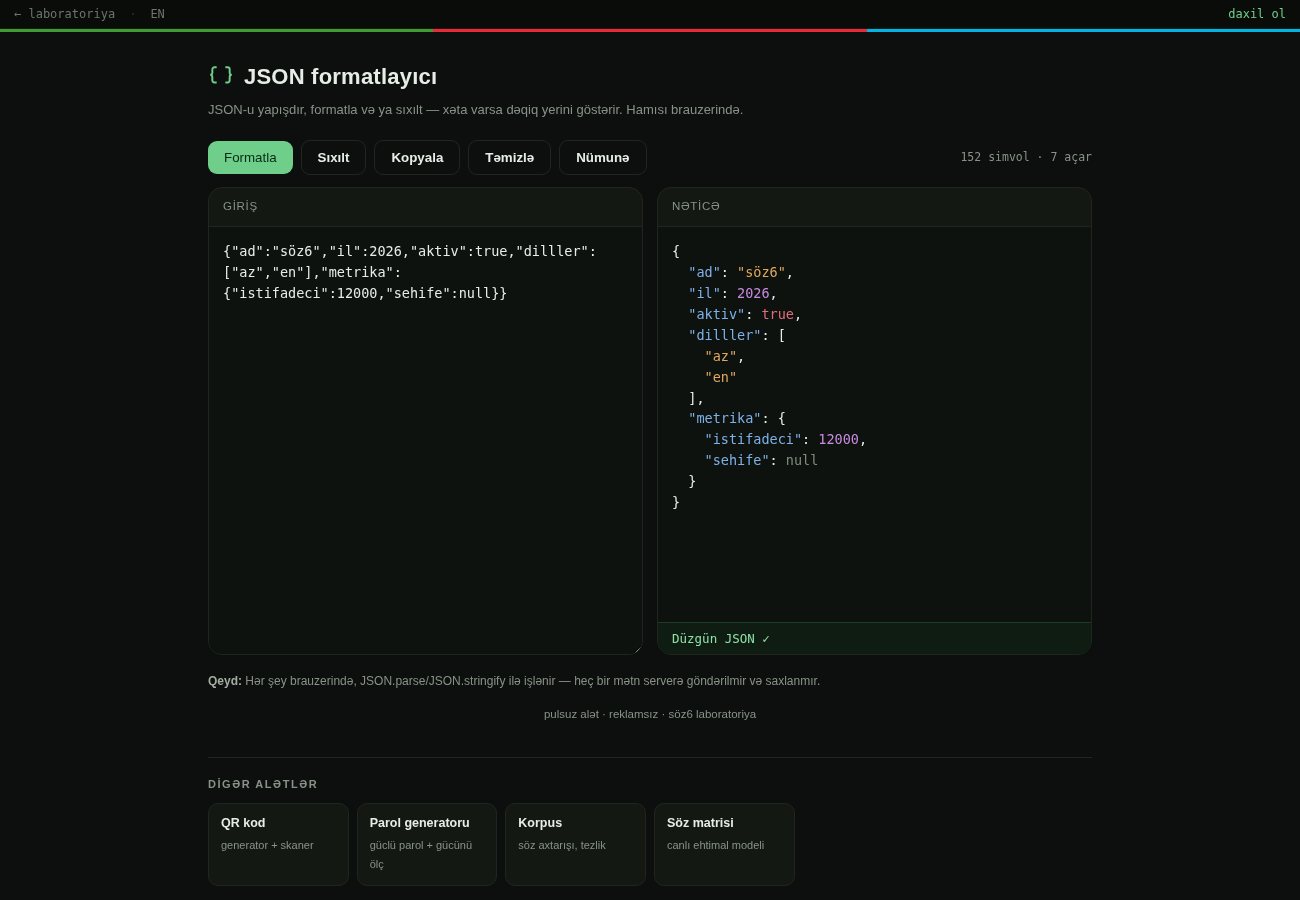Open the Söz matrisi tool card

(x=724, y=844)
